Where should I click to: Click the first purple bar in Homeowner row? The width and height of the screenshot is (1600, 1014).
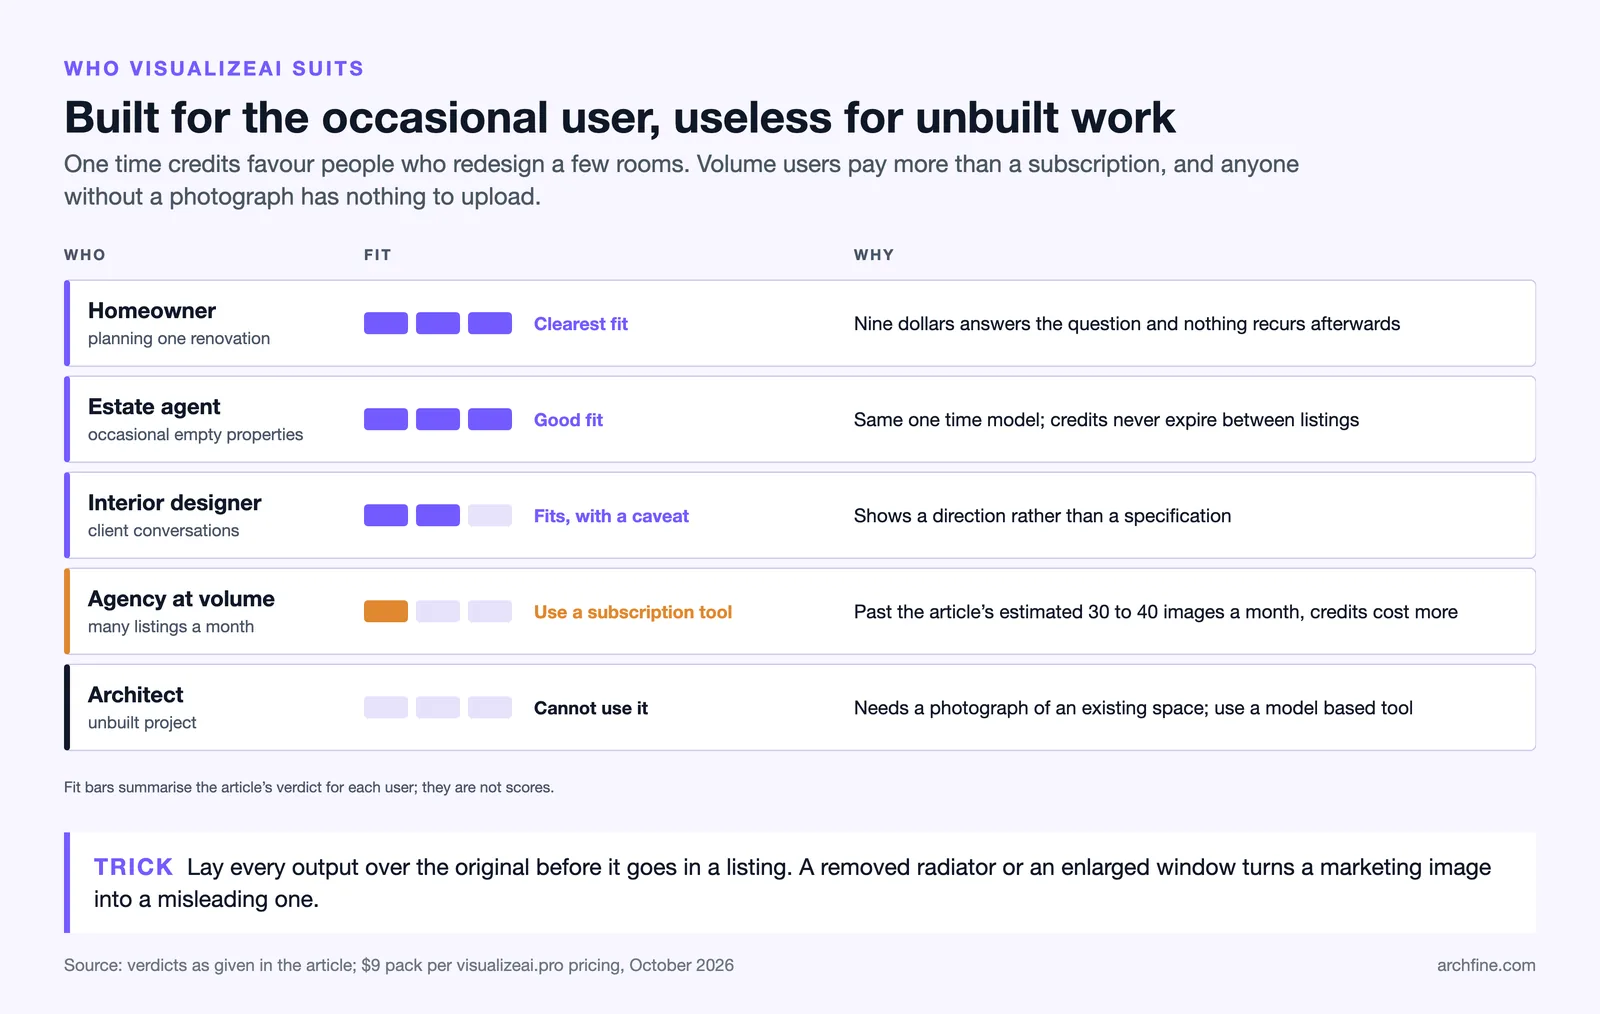pyautogui.click(x=386, y=323)
